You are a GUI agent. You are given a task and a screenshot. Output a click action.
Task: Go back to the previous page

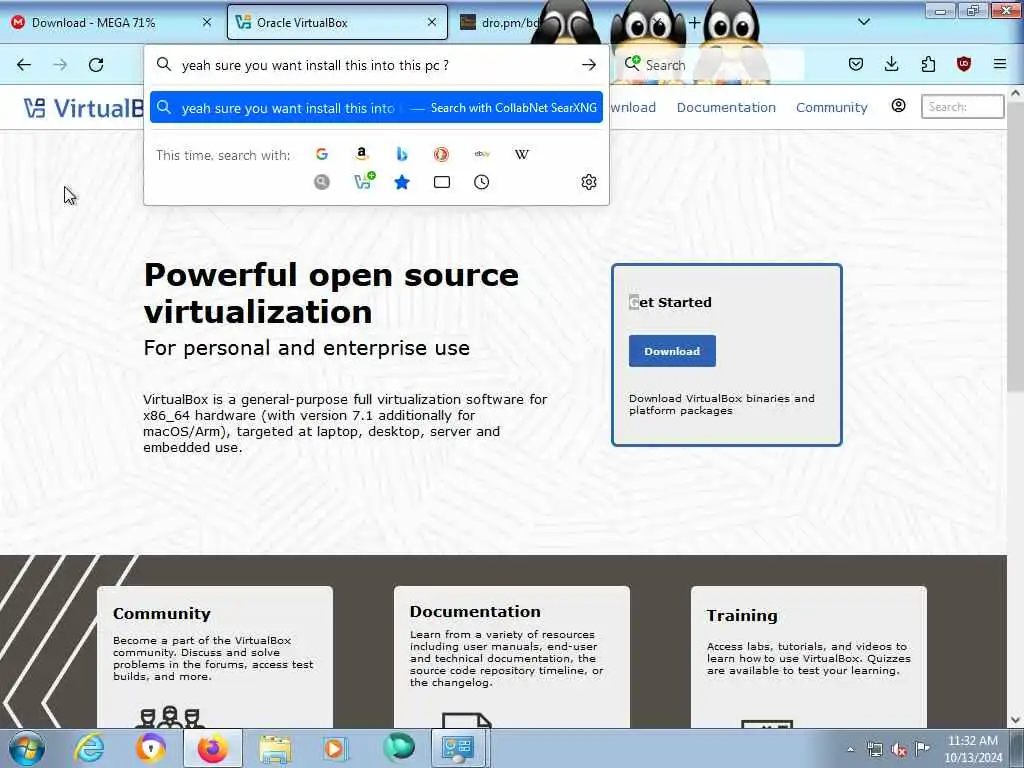(x=24, y=65)
